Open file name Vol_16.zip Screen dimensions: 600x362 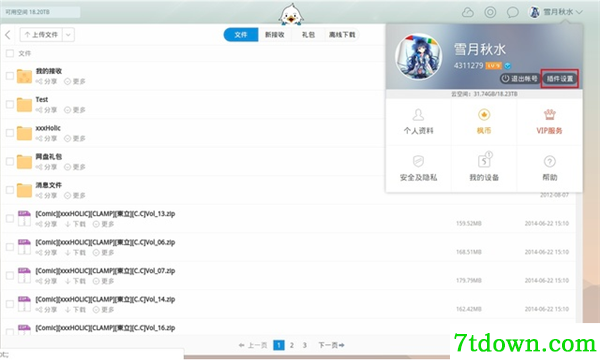tap(105, 328)
